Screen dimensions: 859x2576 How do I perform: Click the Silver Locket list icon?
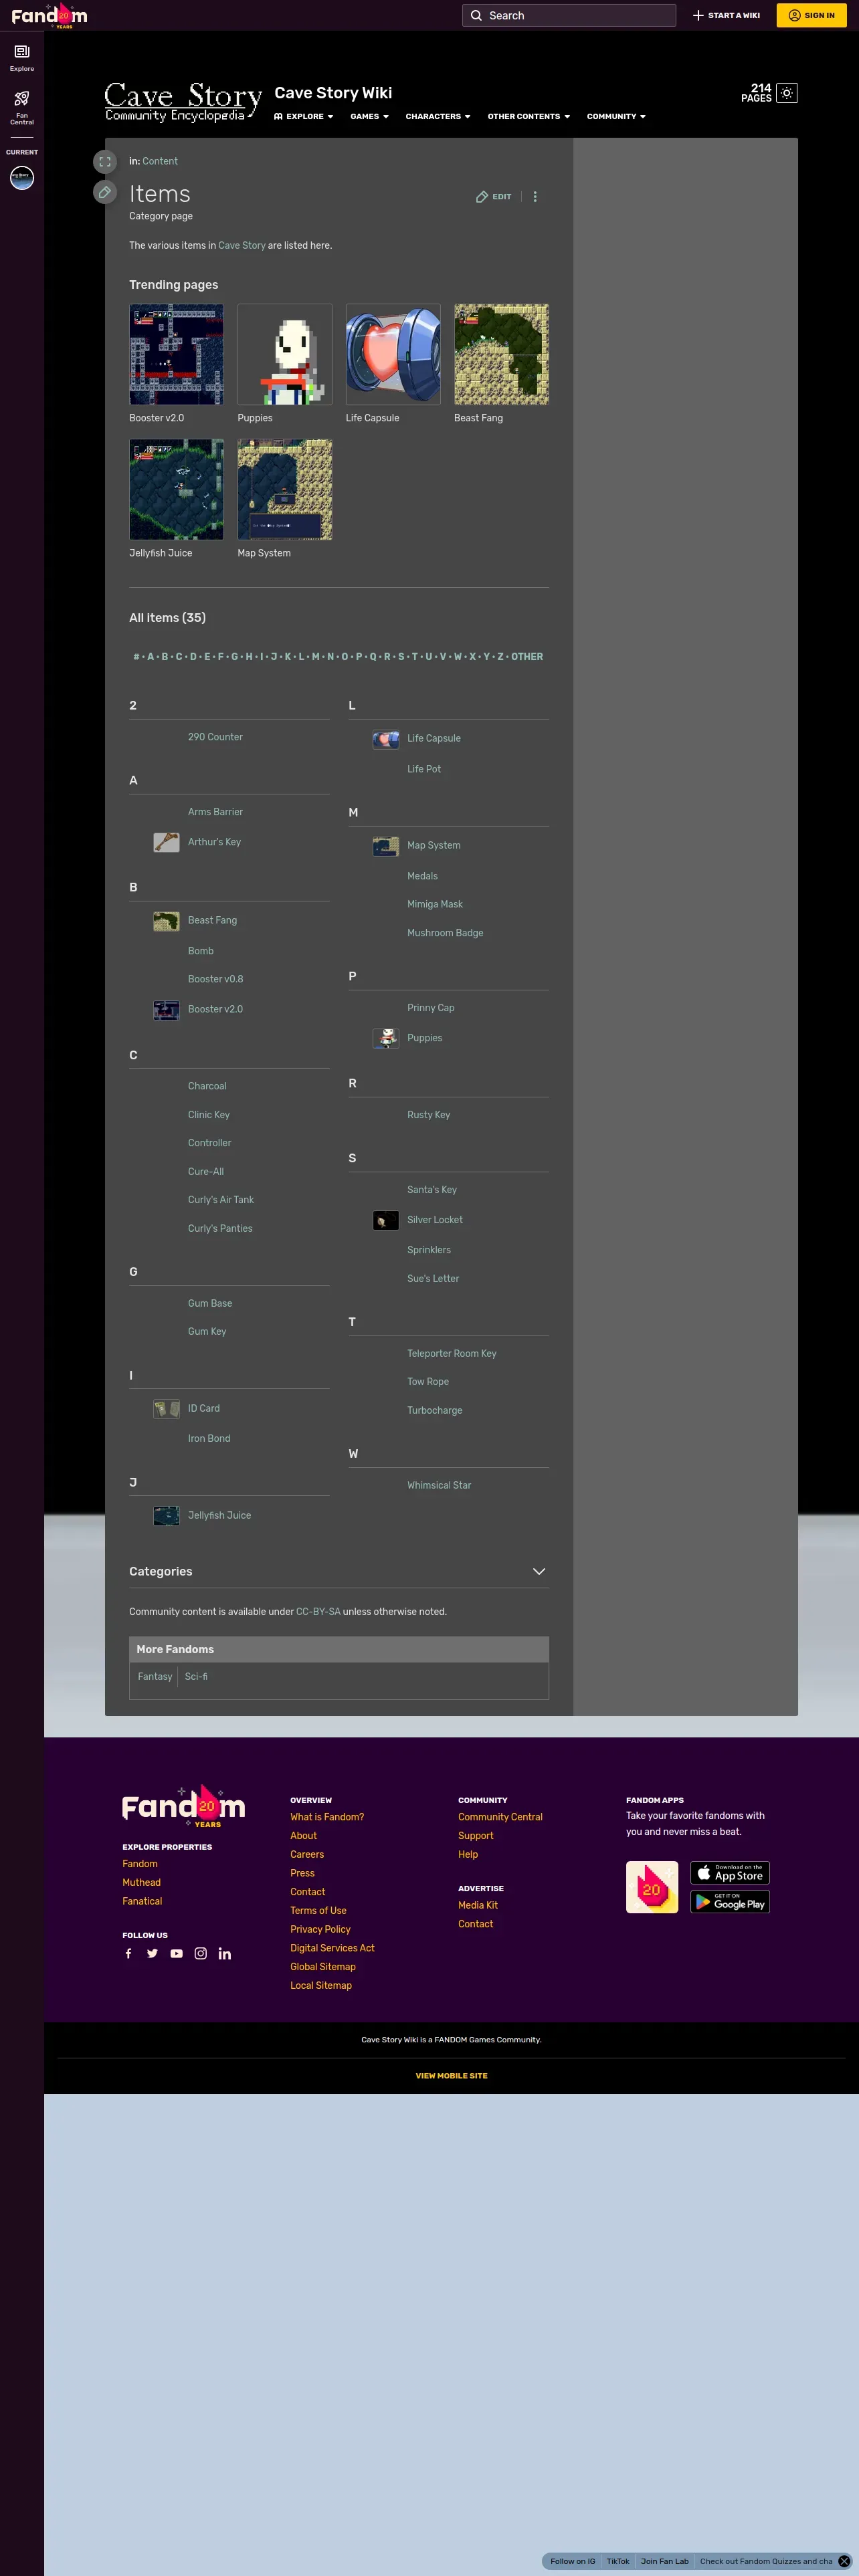coord(385,1220)
